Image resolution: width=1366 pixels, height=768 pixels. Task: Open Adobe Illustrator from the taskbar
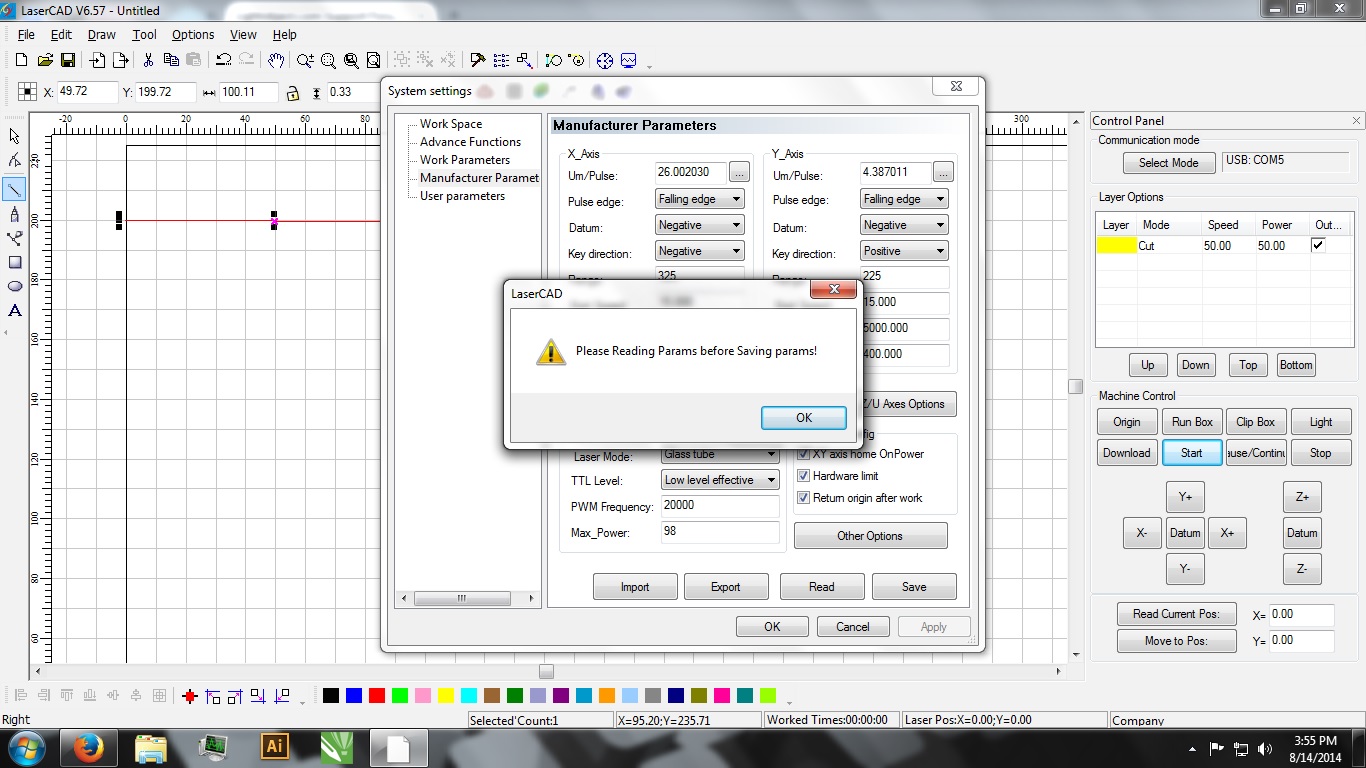[274, 746]
